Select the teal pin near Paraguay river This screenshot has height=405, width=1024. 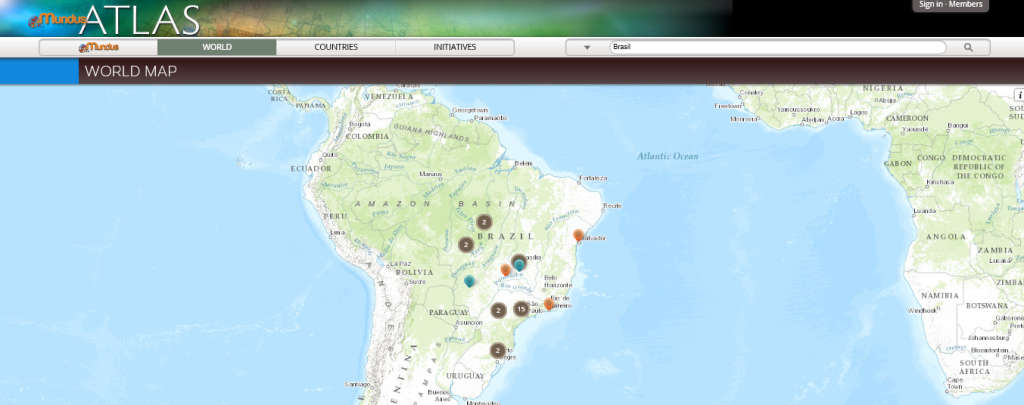click(x=469, y=281)
